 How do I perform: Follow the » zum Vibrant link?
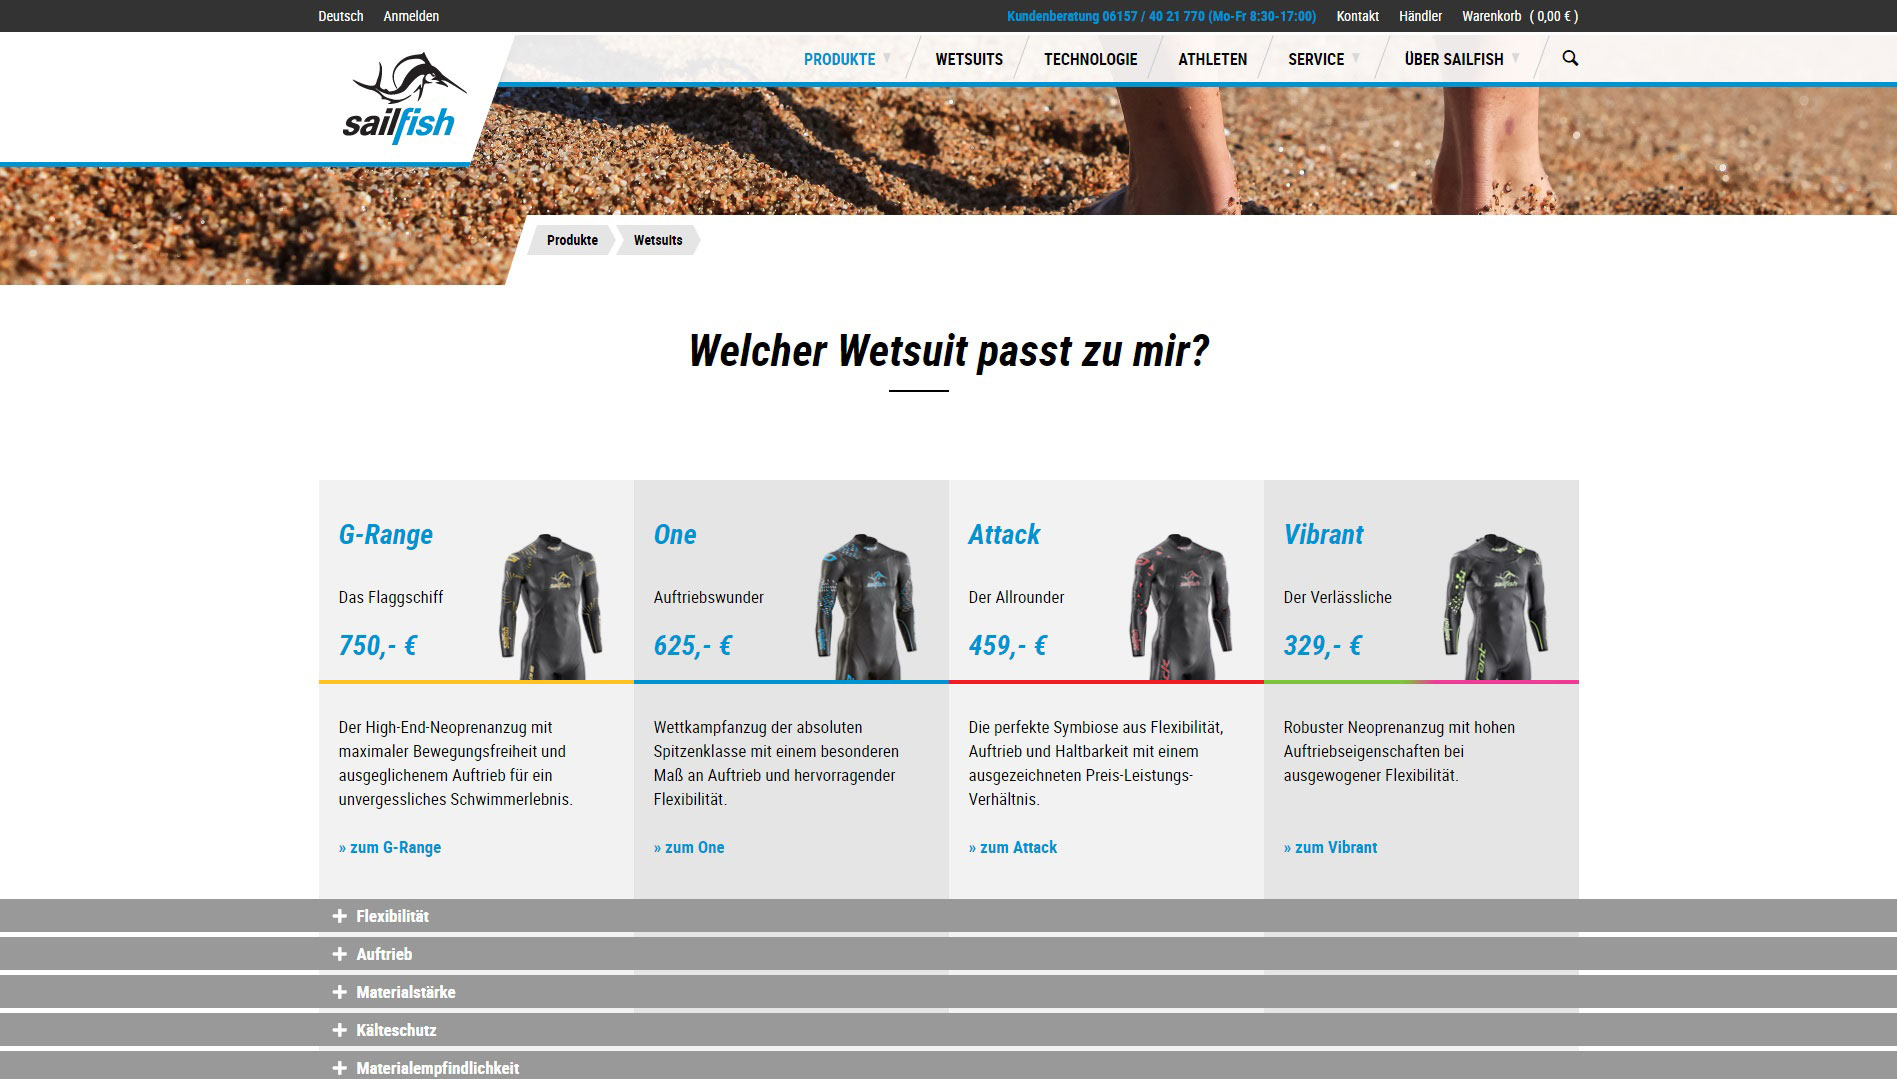[x=1330, y=847]
